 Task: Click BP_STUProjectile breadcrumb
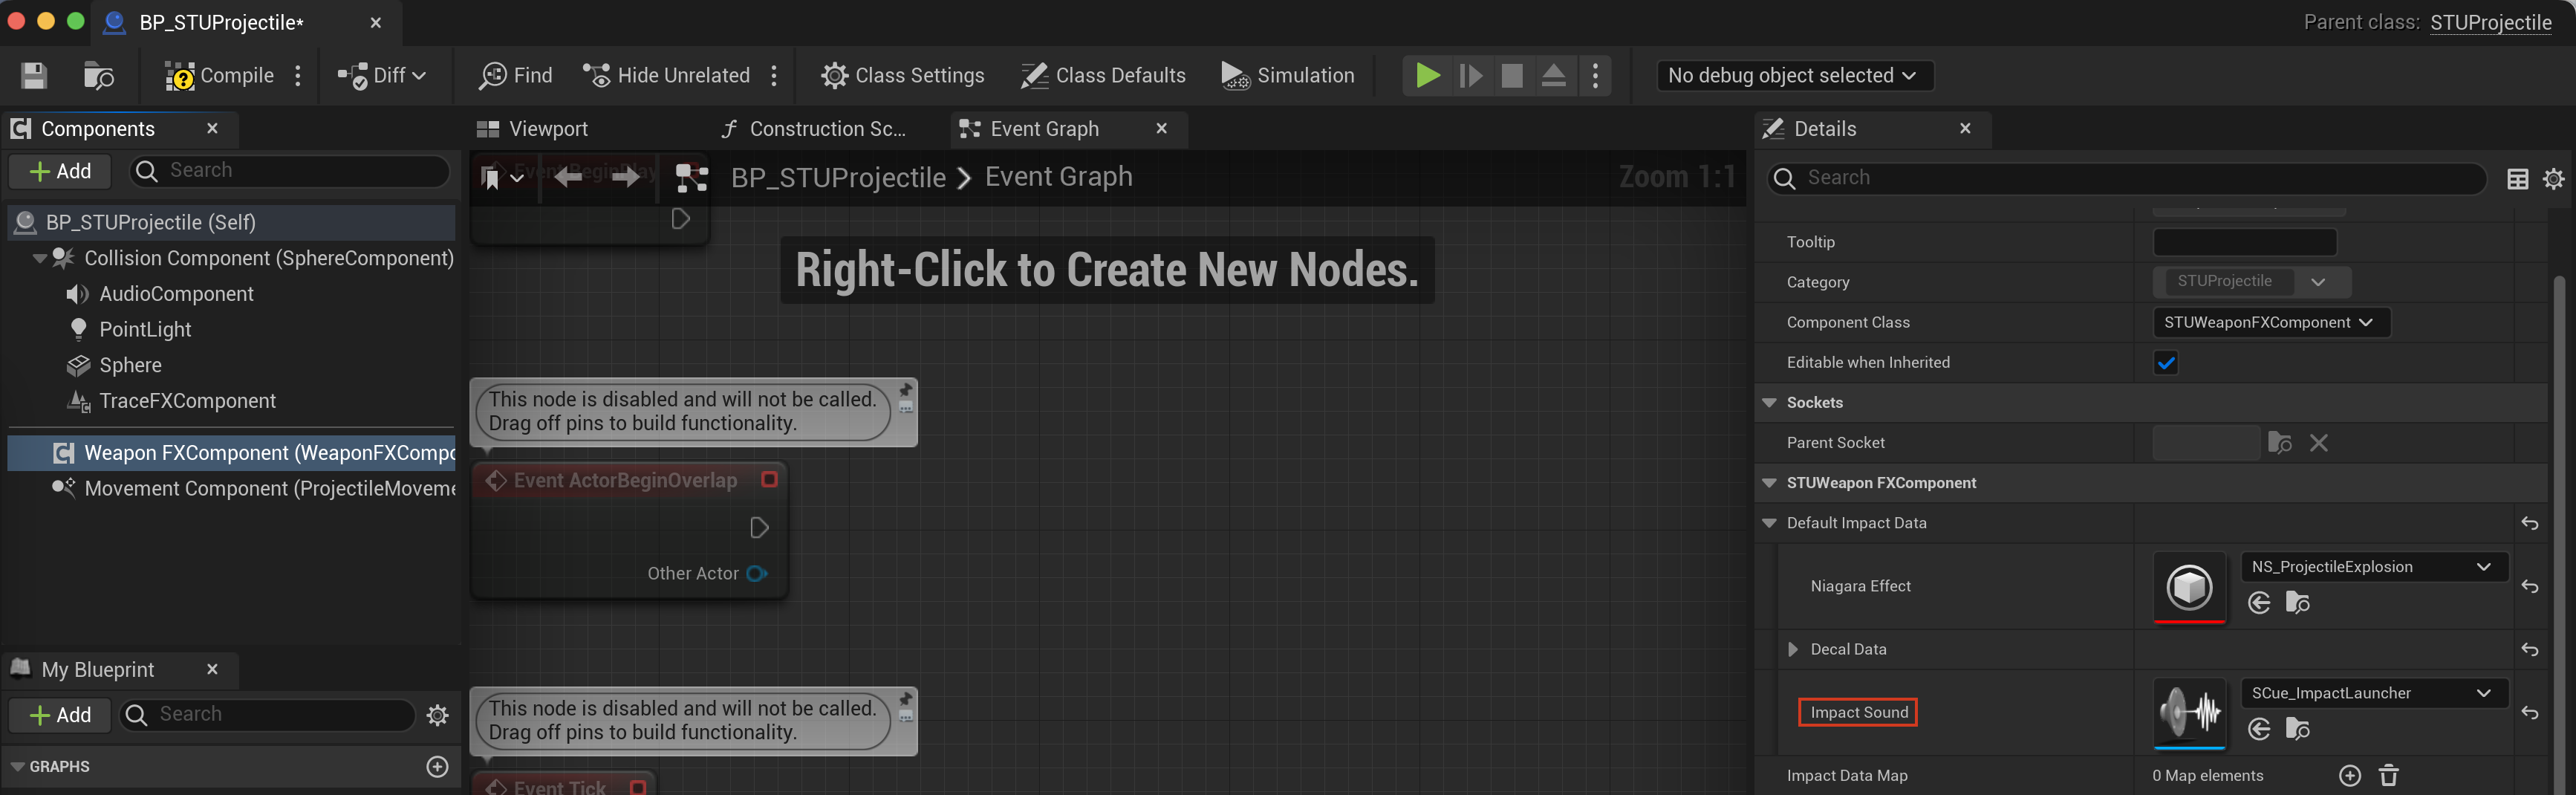point(838,178)
